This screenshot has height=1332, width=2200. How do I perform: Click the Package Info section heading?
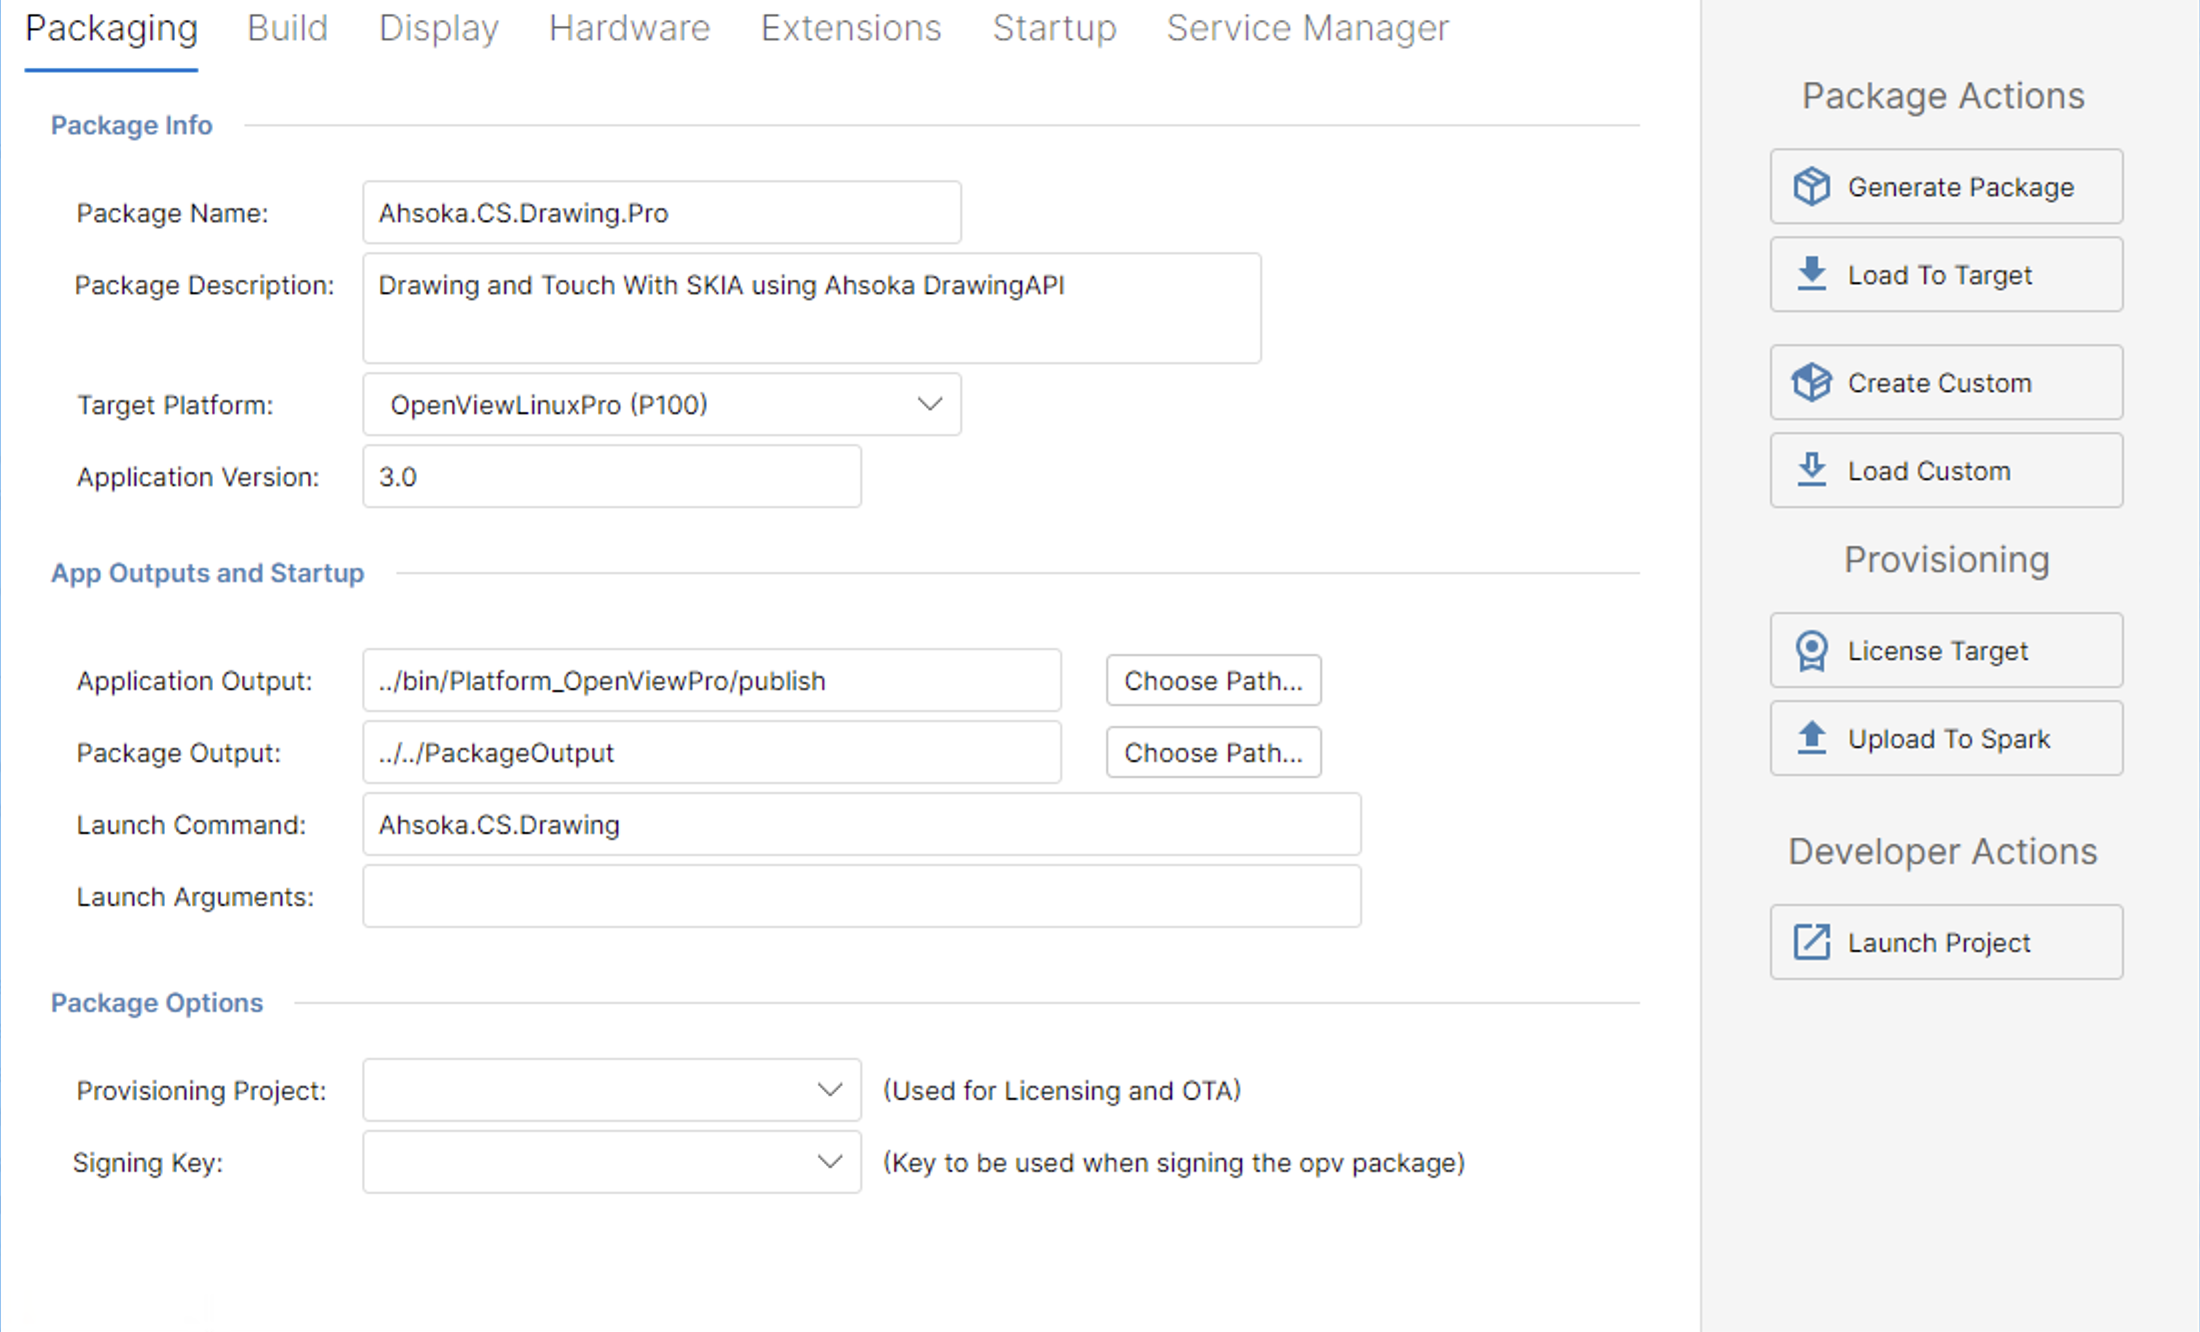tap(131, 125)
